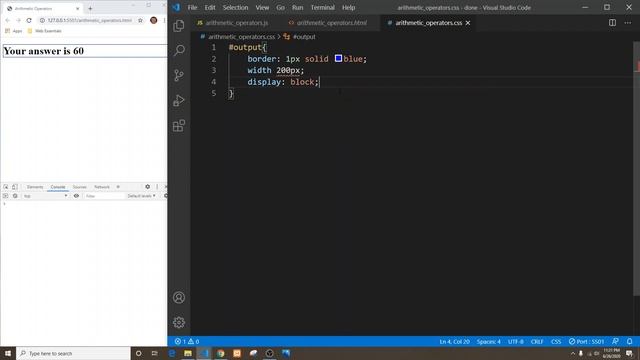
Task: Open Task View on the taskbar
Action: pyautogui.click(x=155, y=353)
